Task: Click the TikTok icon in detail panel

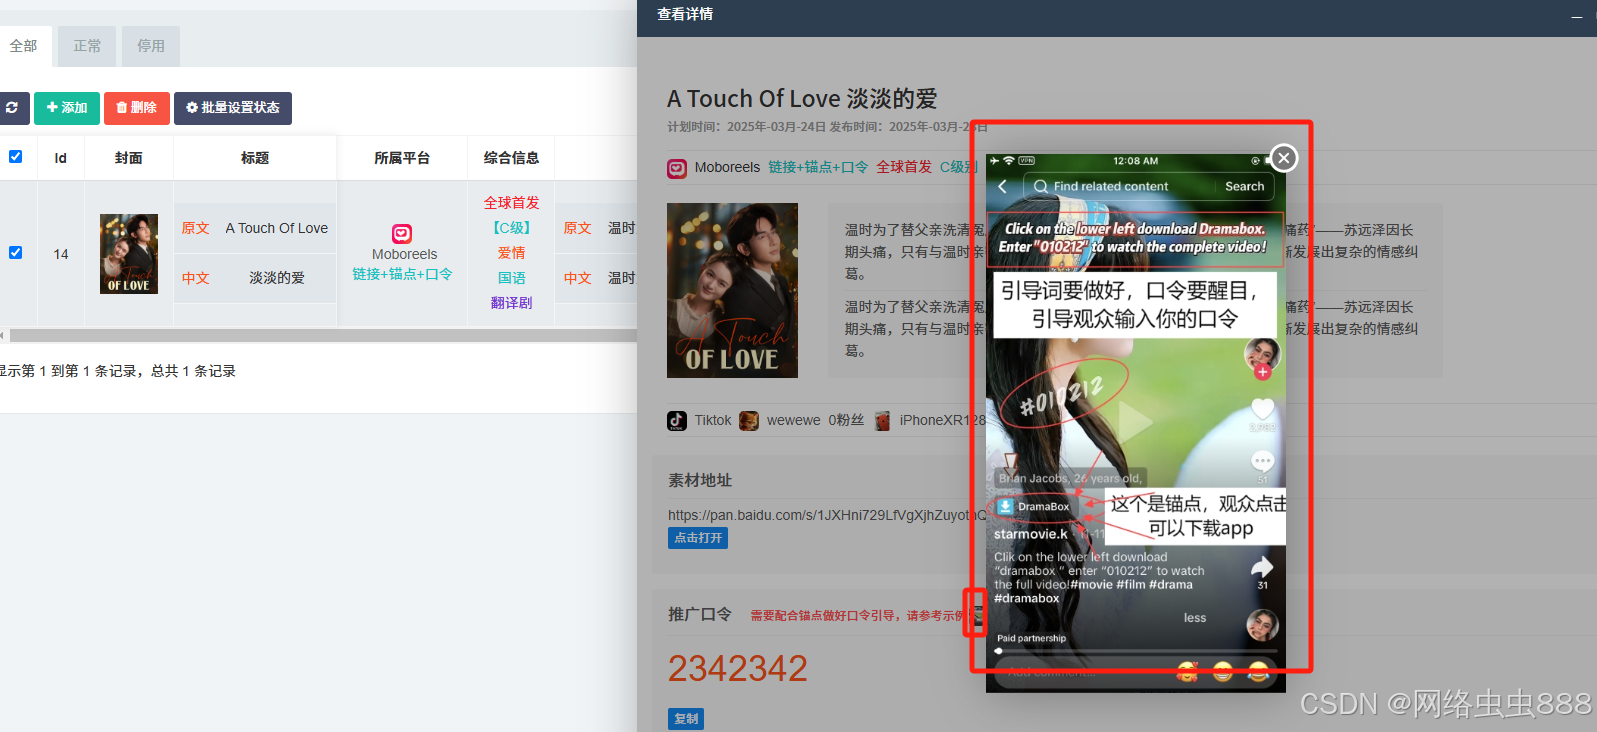Action: 677,421
